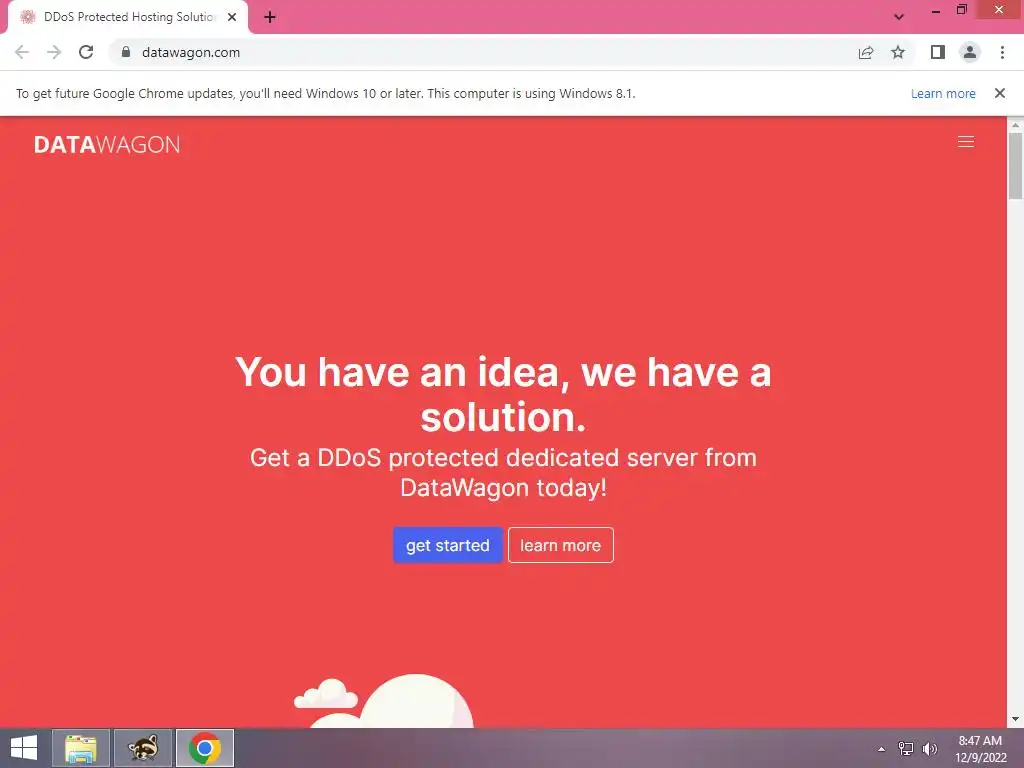The image size is (1024, 768).
Task: Select the DDoS Protected Hosting Solutions tab
Action: pos(128,17)
